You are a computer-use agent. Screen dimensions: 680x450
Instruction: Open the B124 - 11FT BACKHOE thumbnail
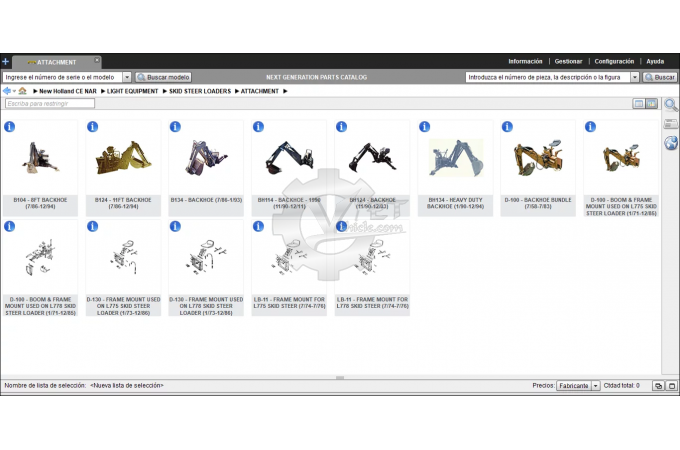click(123, 158)
